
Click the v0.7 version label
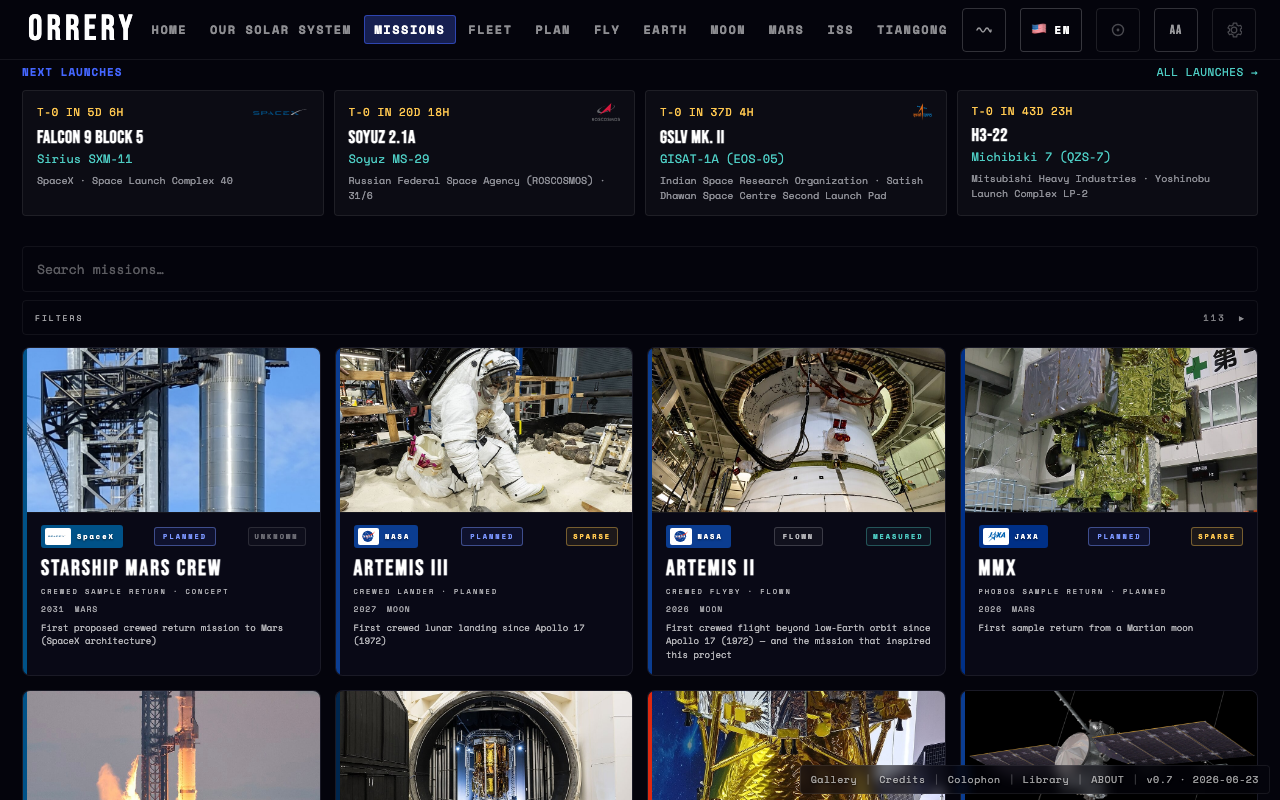tap(1202, 780)
